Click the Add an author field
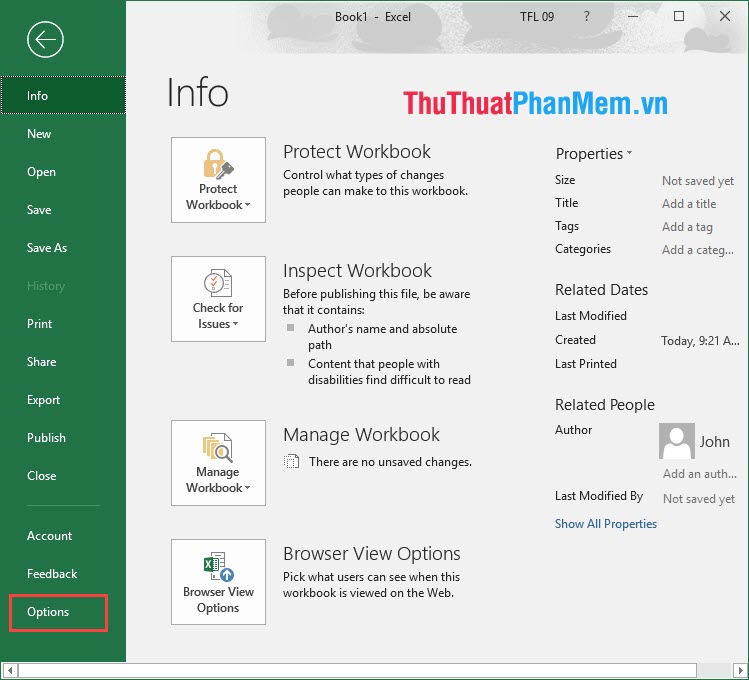 699,474
